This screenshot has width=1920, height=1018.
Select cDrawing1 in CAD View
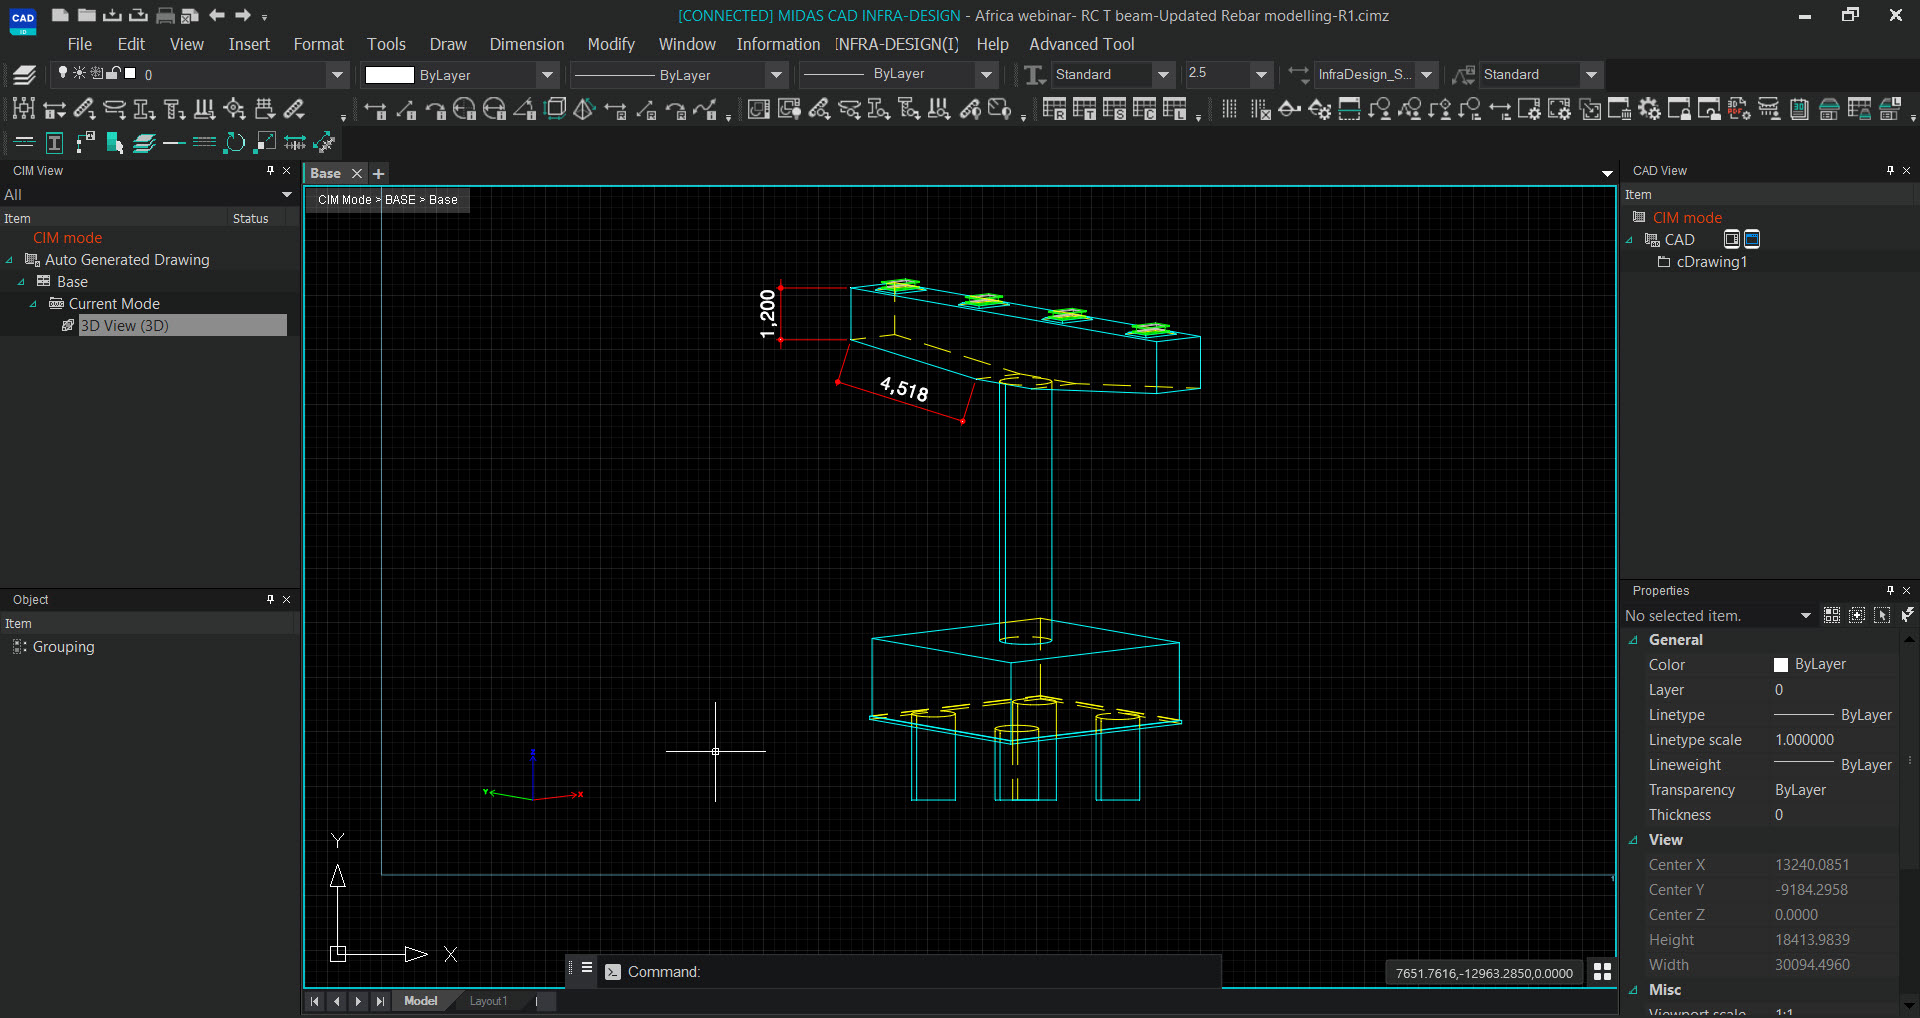point(1712,262)
